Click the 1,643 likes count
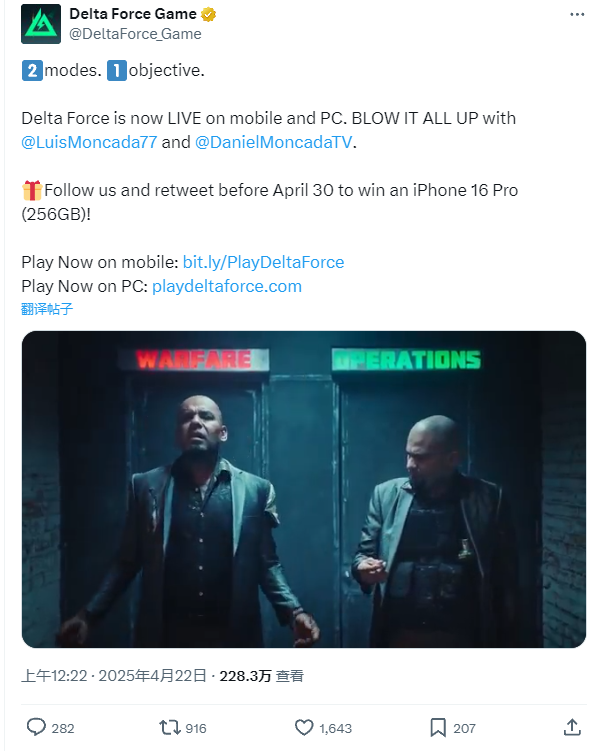The width and height of the screenshot is (599, 751). pos(336,728)
